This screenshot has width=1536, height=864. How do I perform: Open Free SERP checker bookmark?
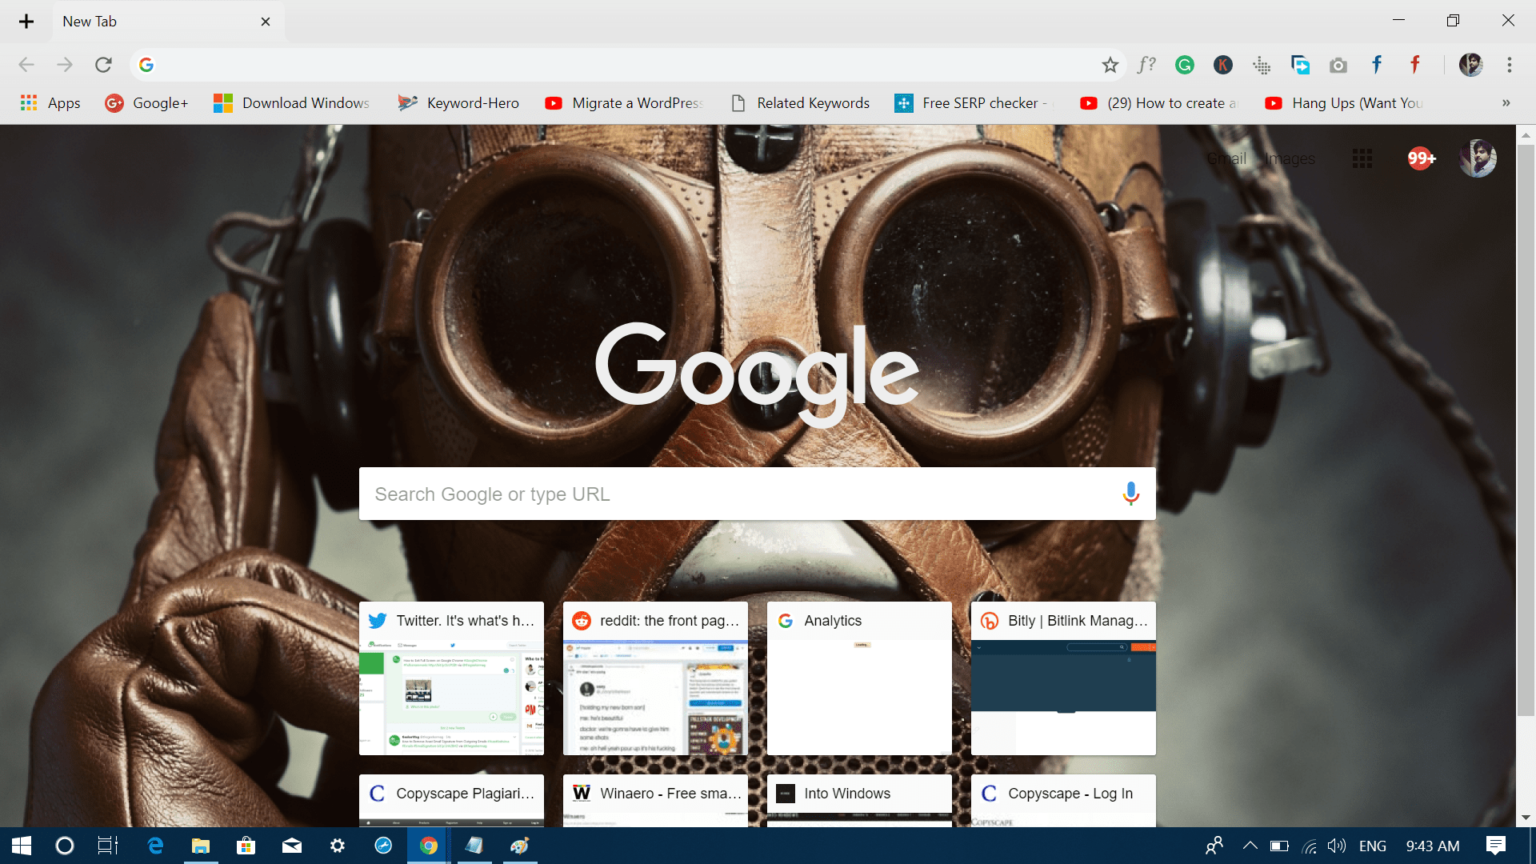pyautogui.click(x=972, y=103)
